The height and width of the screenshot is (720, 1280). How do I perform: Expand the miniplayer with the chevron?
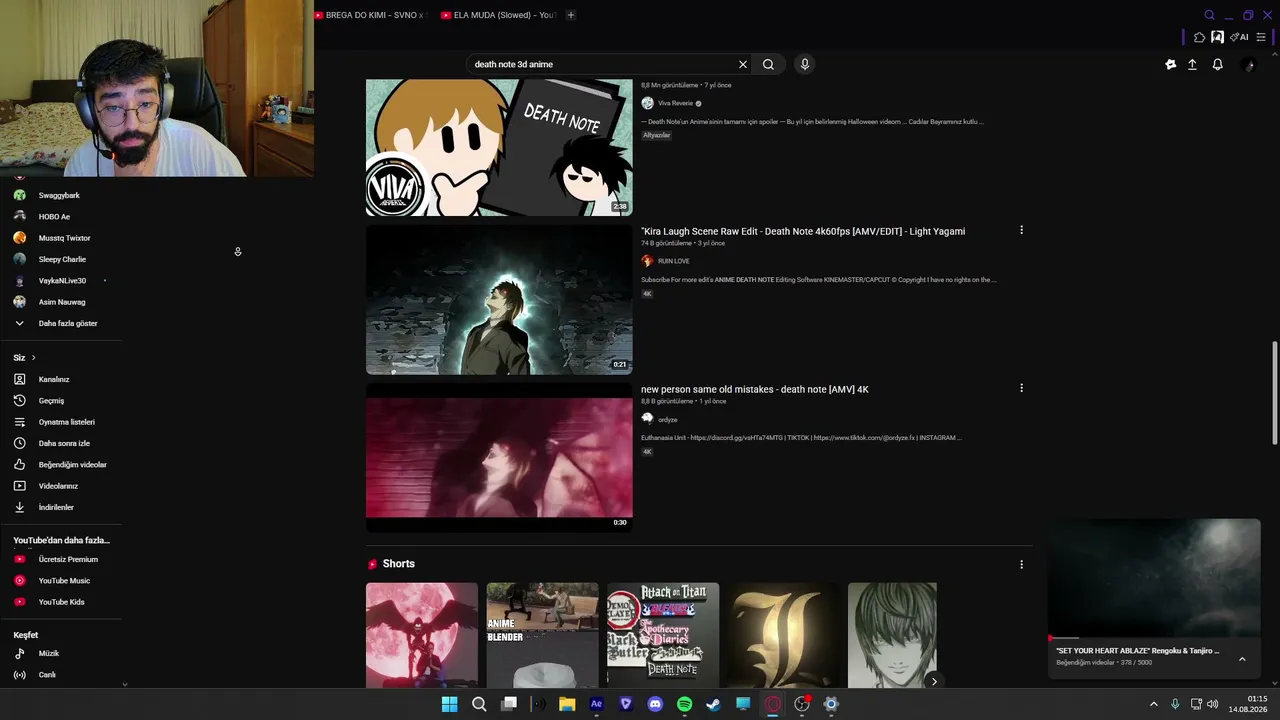coord(1242,659)
